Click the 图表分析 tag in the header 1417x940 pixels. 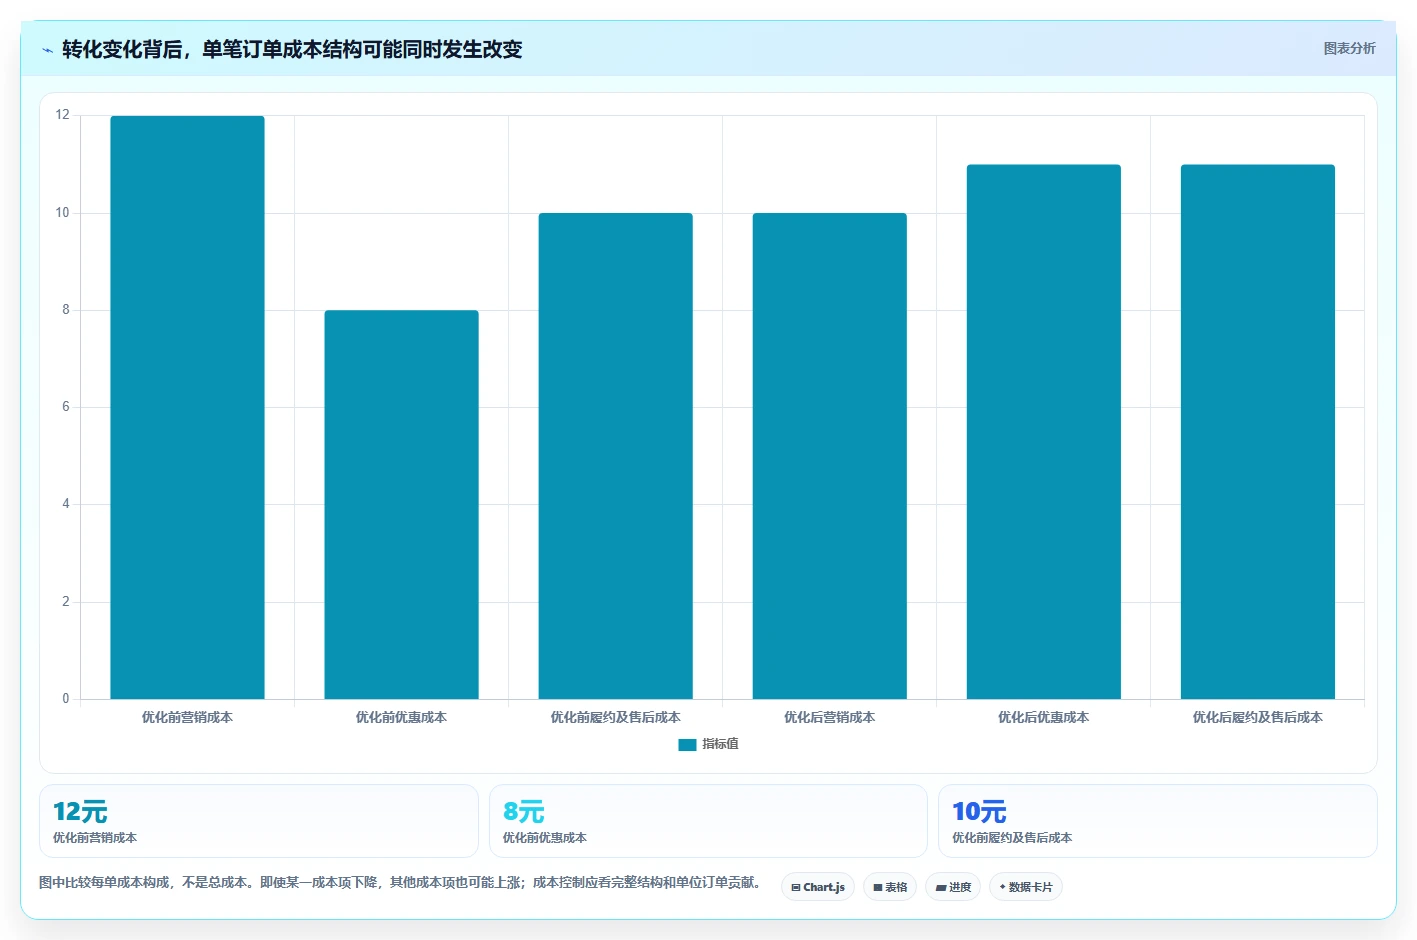click(1349, 48)
